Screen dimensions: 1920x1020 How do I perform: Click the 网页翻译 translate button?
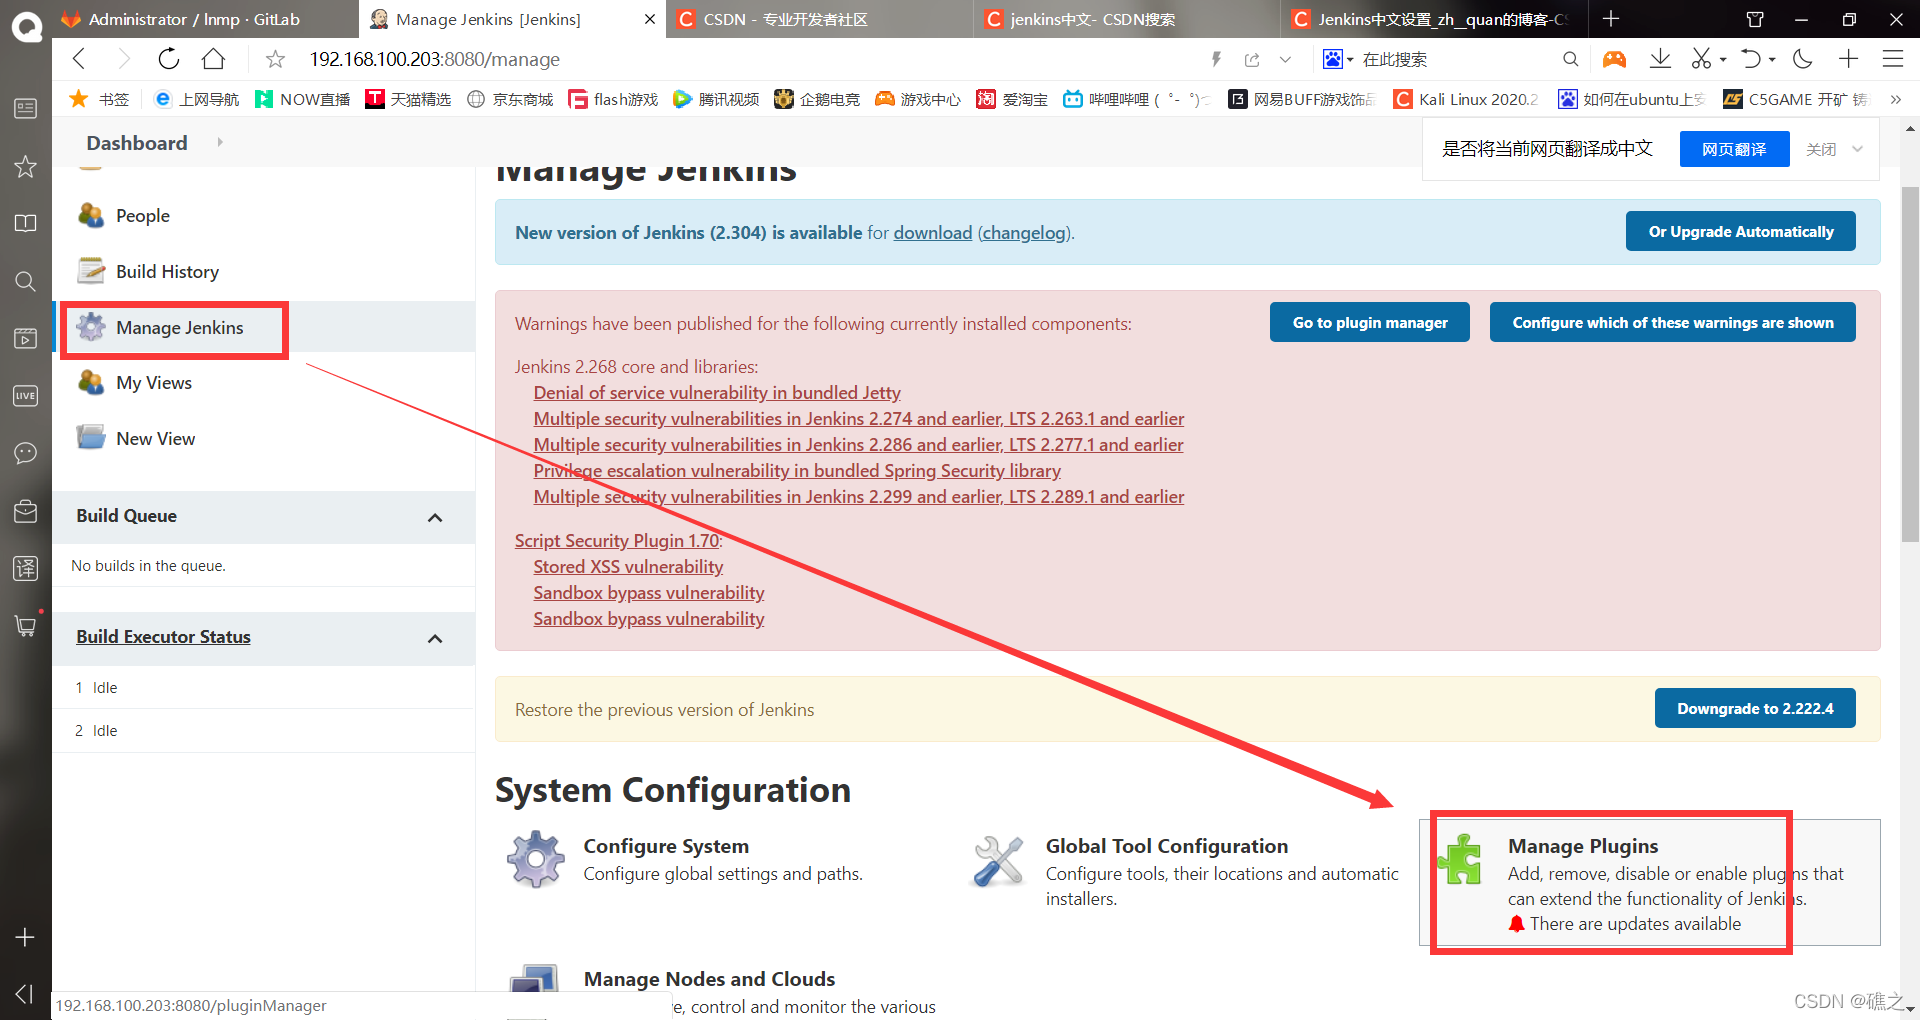click(x=1734, y=149)
